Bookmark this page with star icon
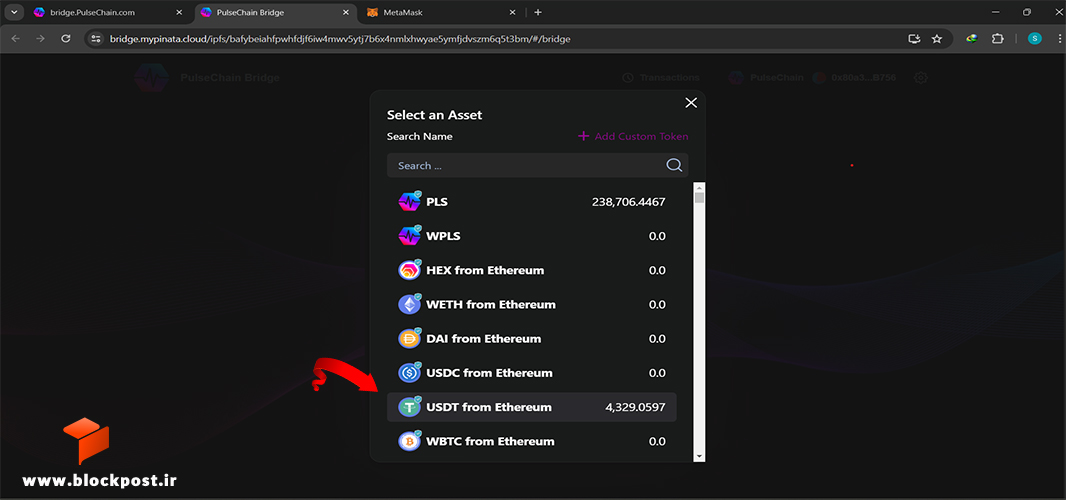The image size is (1066, 500). click(x=937, y=39)
